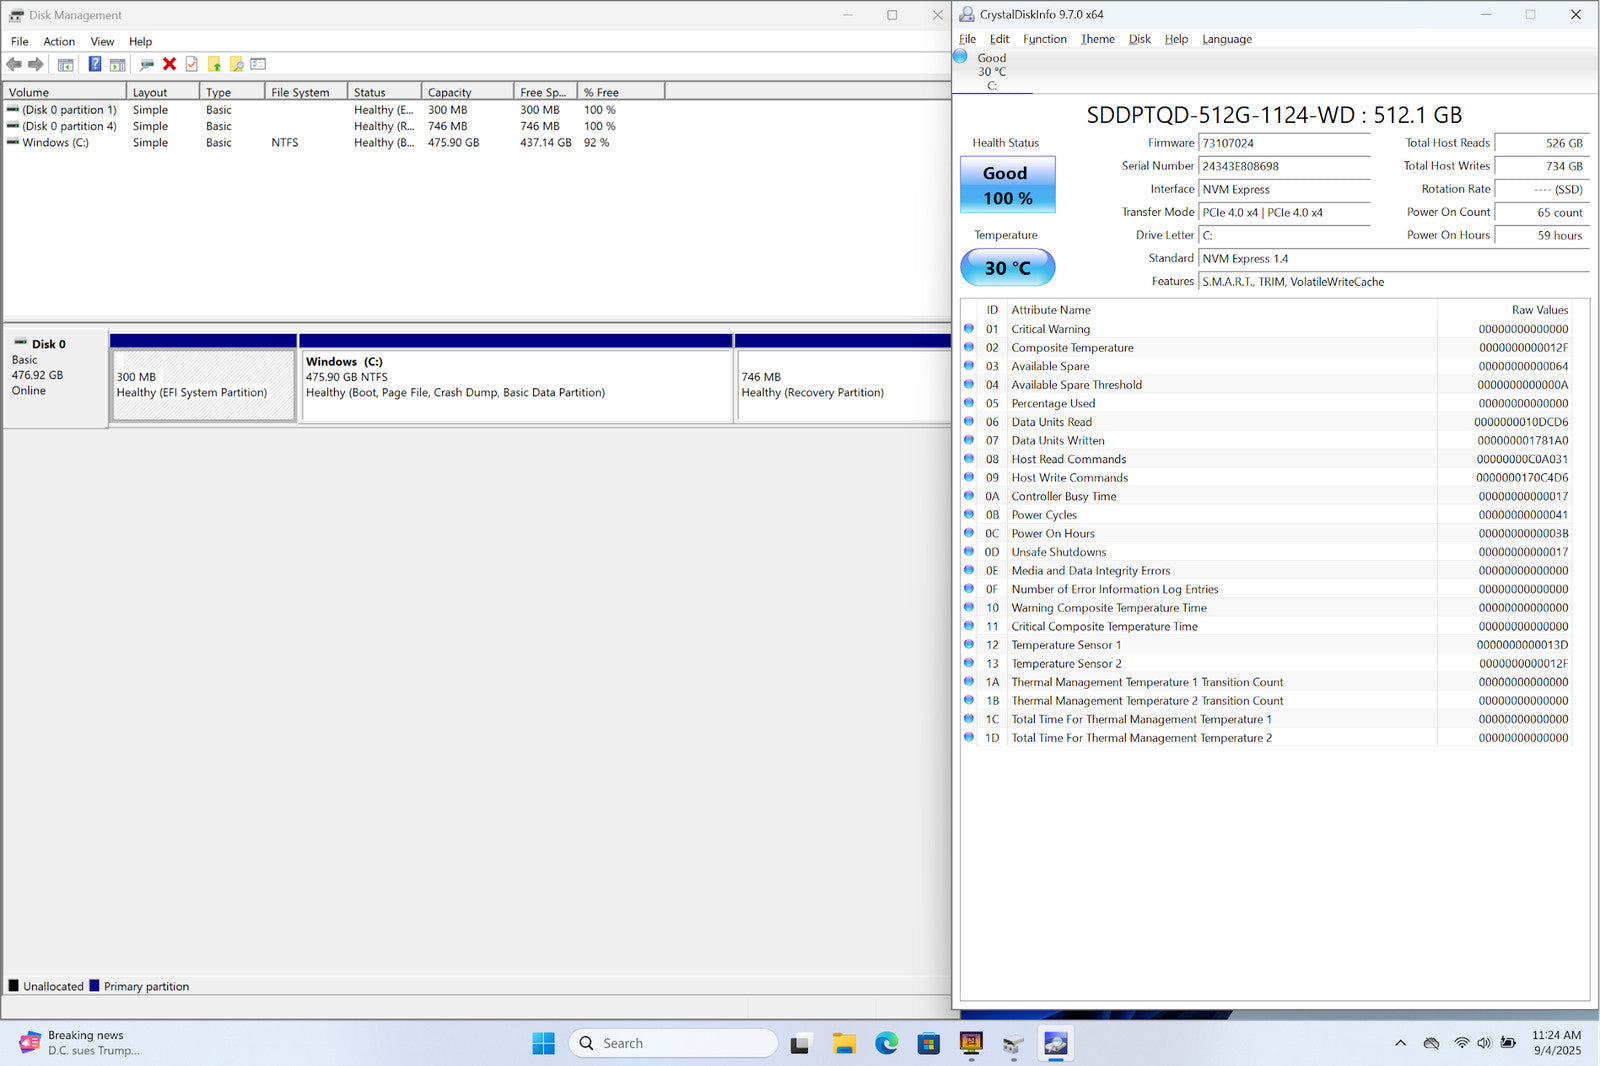Image resolution: width=1600 pixels, height=1066 pixels.
Task: Launch File Explorer from the taskbar
Action: tap(844, 1044)
